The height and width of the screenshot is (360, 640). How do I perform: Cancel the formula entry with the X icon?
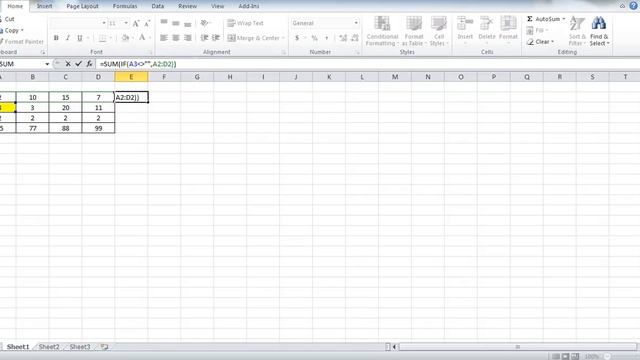[x=68, y=64]
